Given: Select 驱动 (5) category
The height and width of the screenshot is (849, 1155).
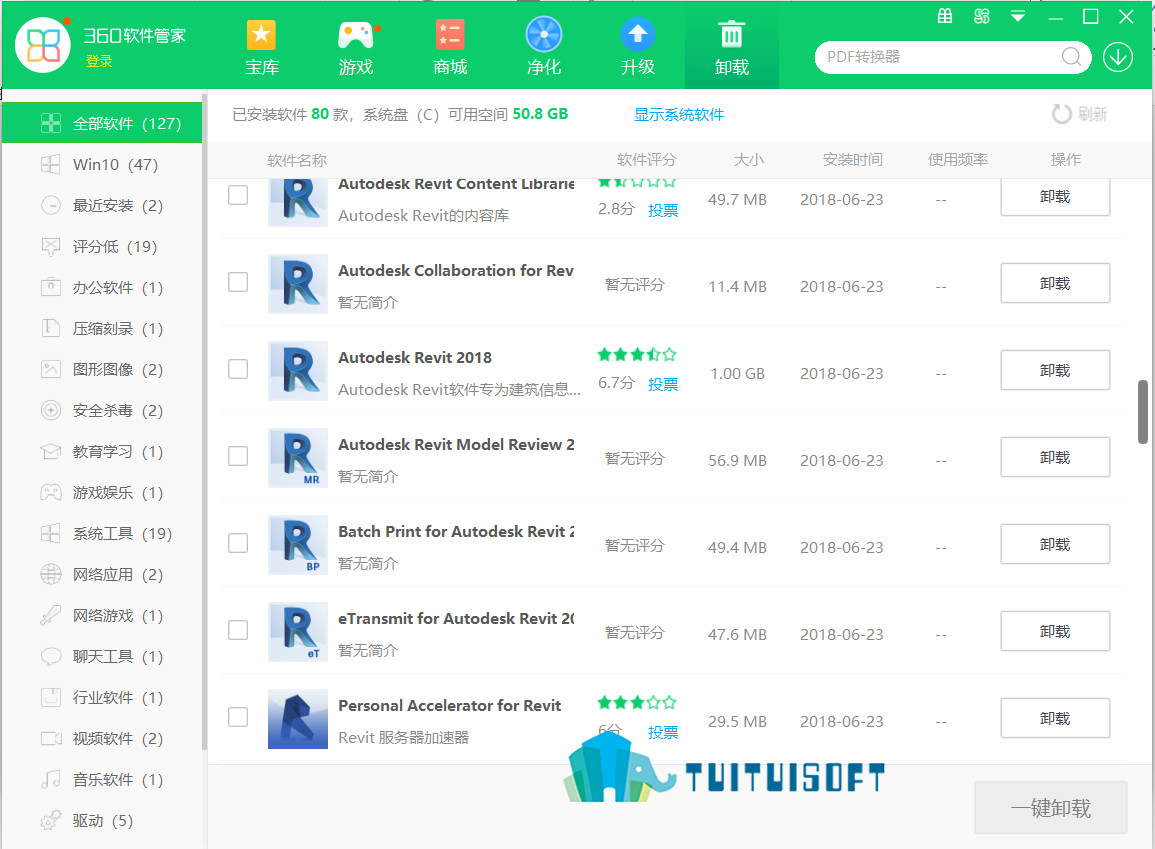Looking at the screenshot, I should click(102, 820).
